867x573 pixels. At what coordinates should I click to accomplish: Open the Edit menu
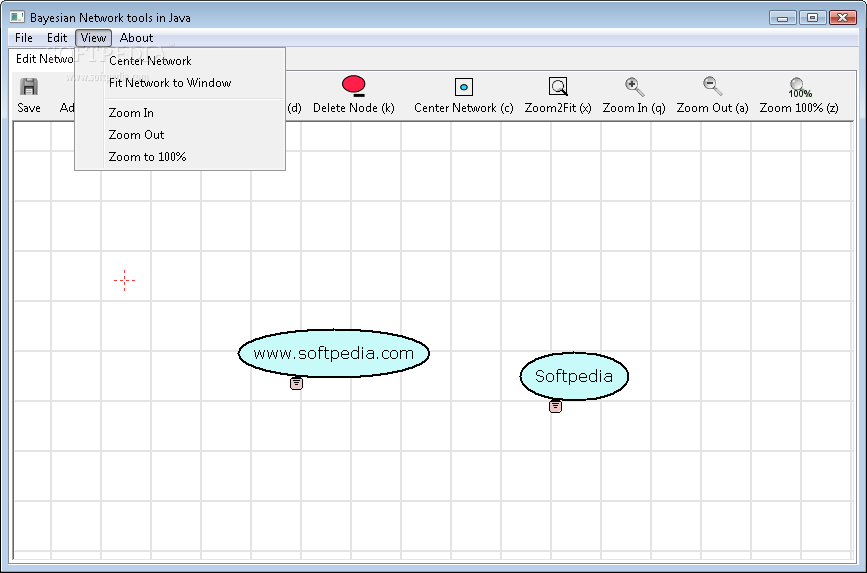pos(57,38)
